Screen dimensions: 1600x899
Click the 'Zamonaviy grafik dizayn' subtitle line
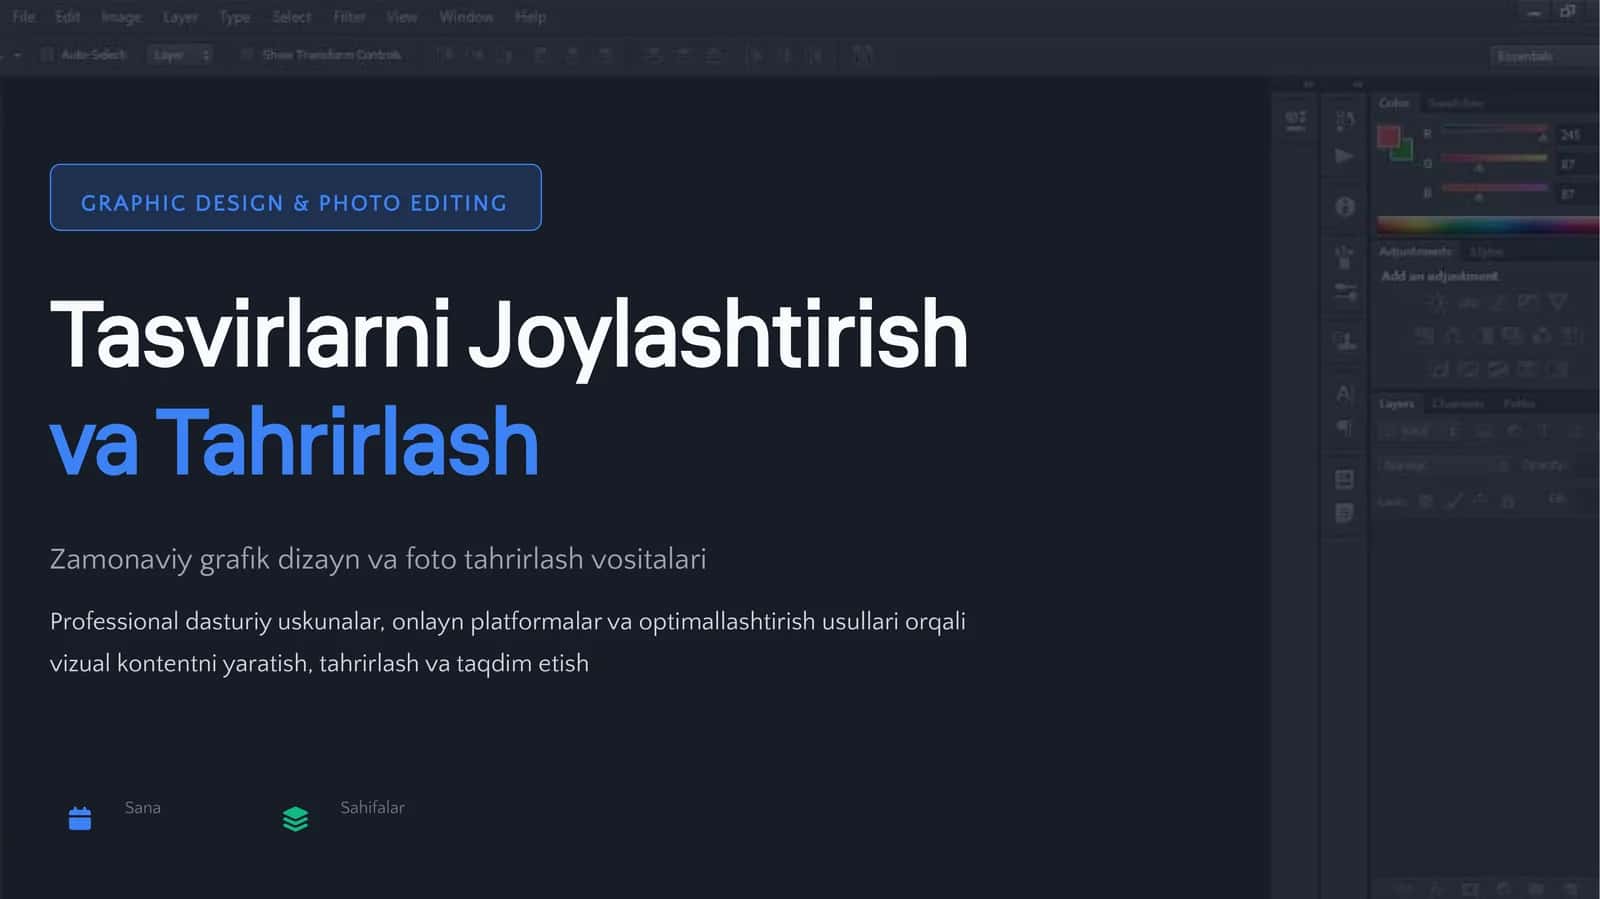click(378, 559)
